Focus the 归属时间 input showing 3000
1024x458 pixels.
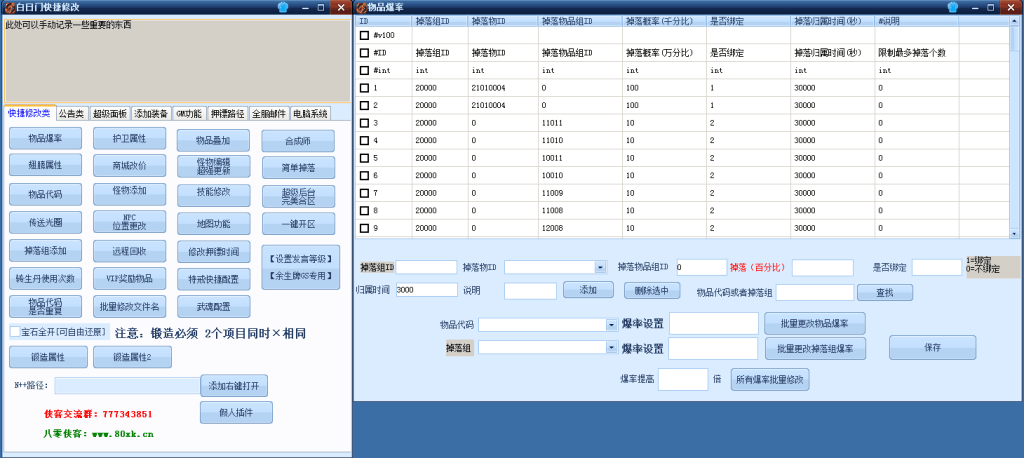[x=426, y=289]
